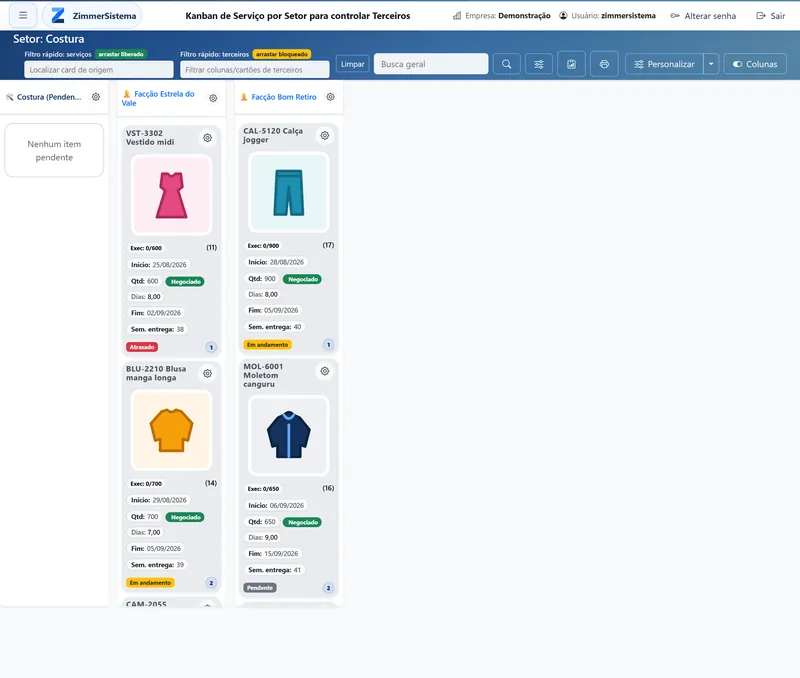The height and width of the screenshot is (678, 800).
Task: Click the arrastar bloqueado badge
Action: tap(282, 54)
